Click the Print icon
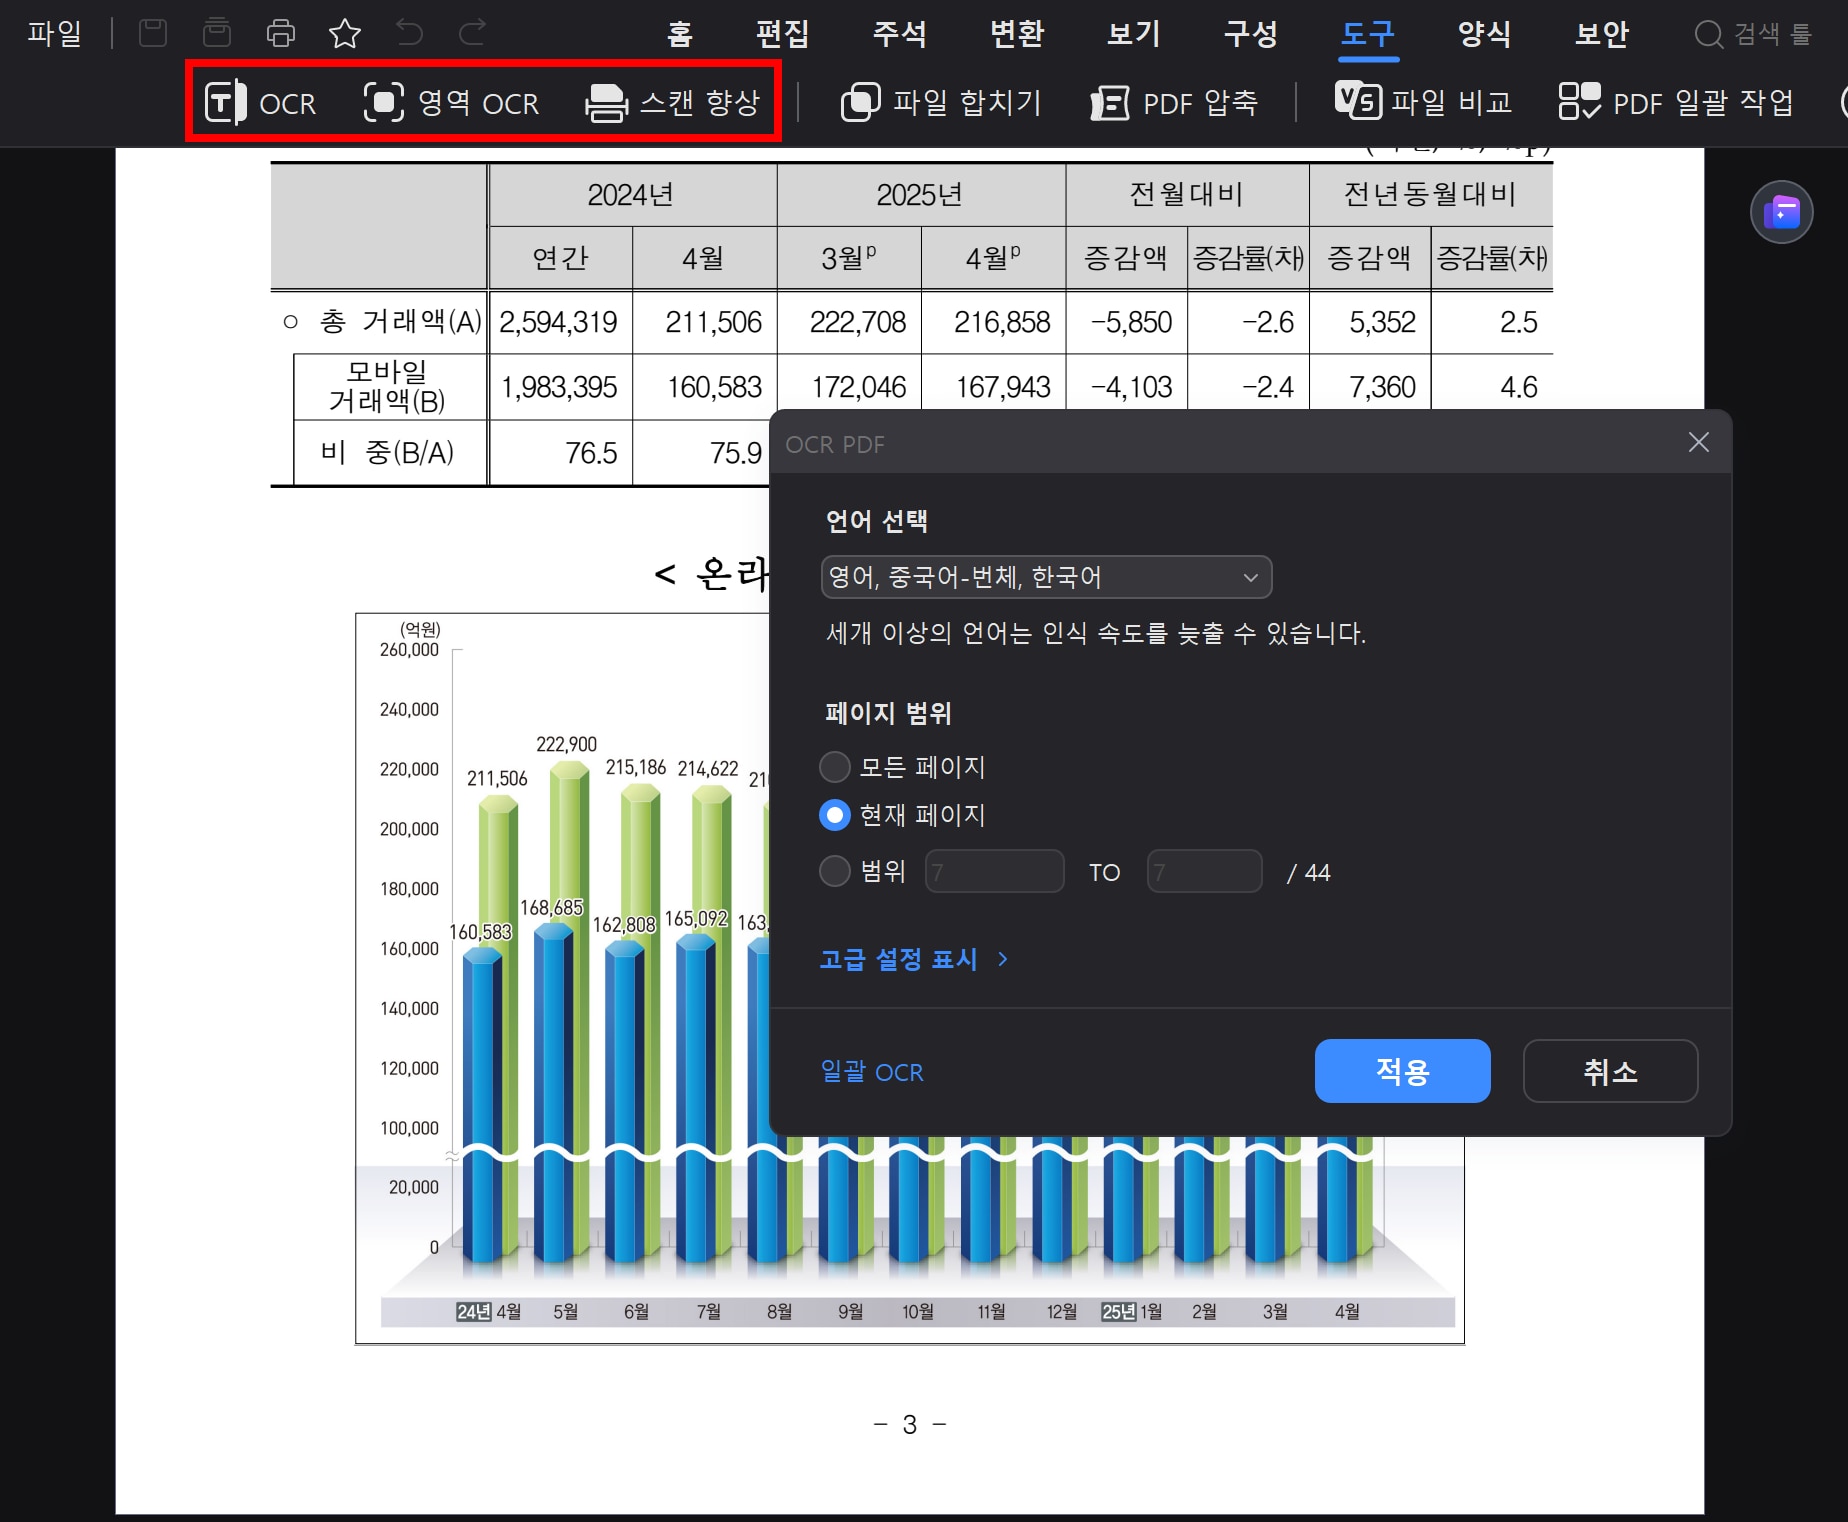The image size is (1848, 1522). [x=281, y=33]
